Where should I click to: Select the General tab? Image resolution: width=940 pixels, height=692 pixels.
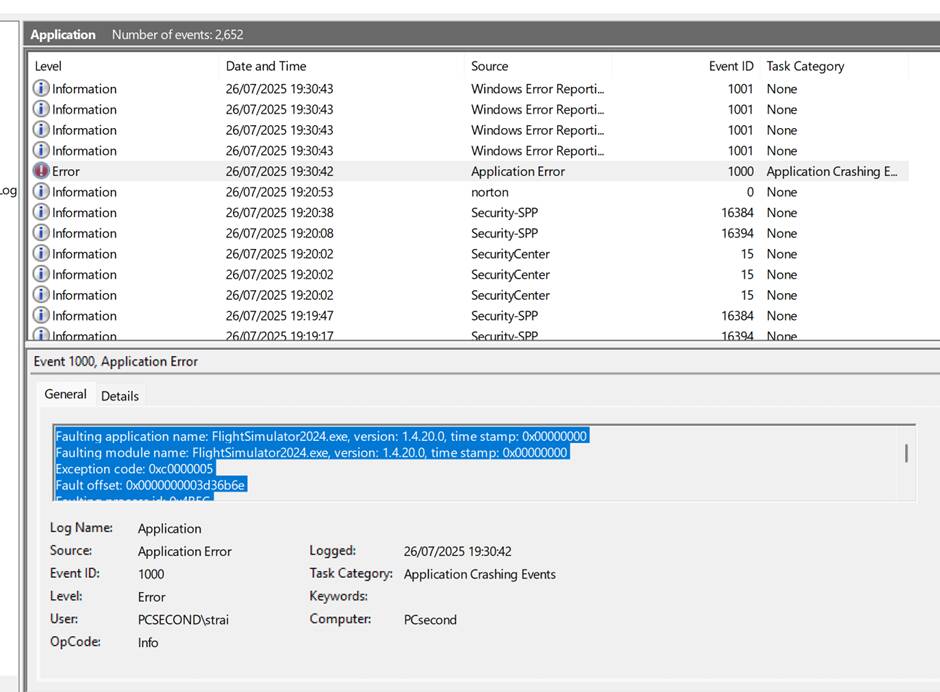coord(65,394)
